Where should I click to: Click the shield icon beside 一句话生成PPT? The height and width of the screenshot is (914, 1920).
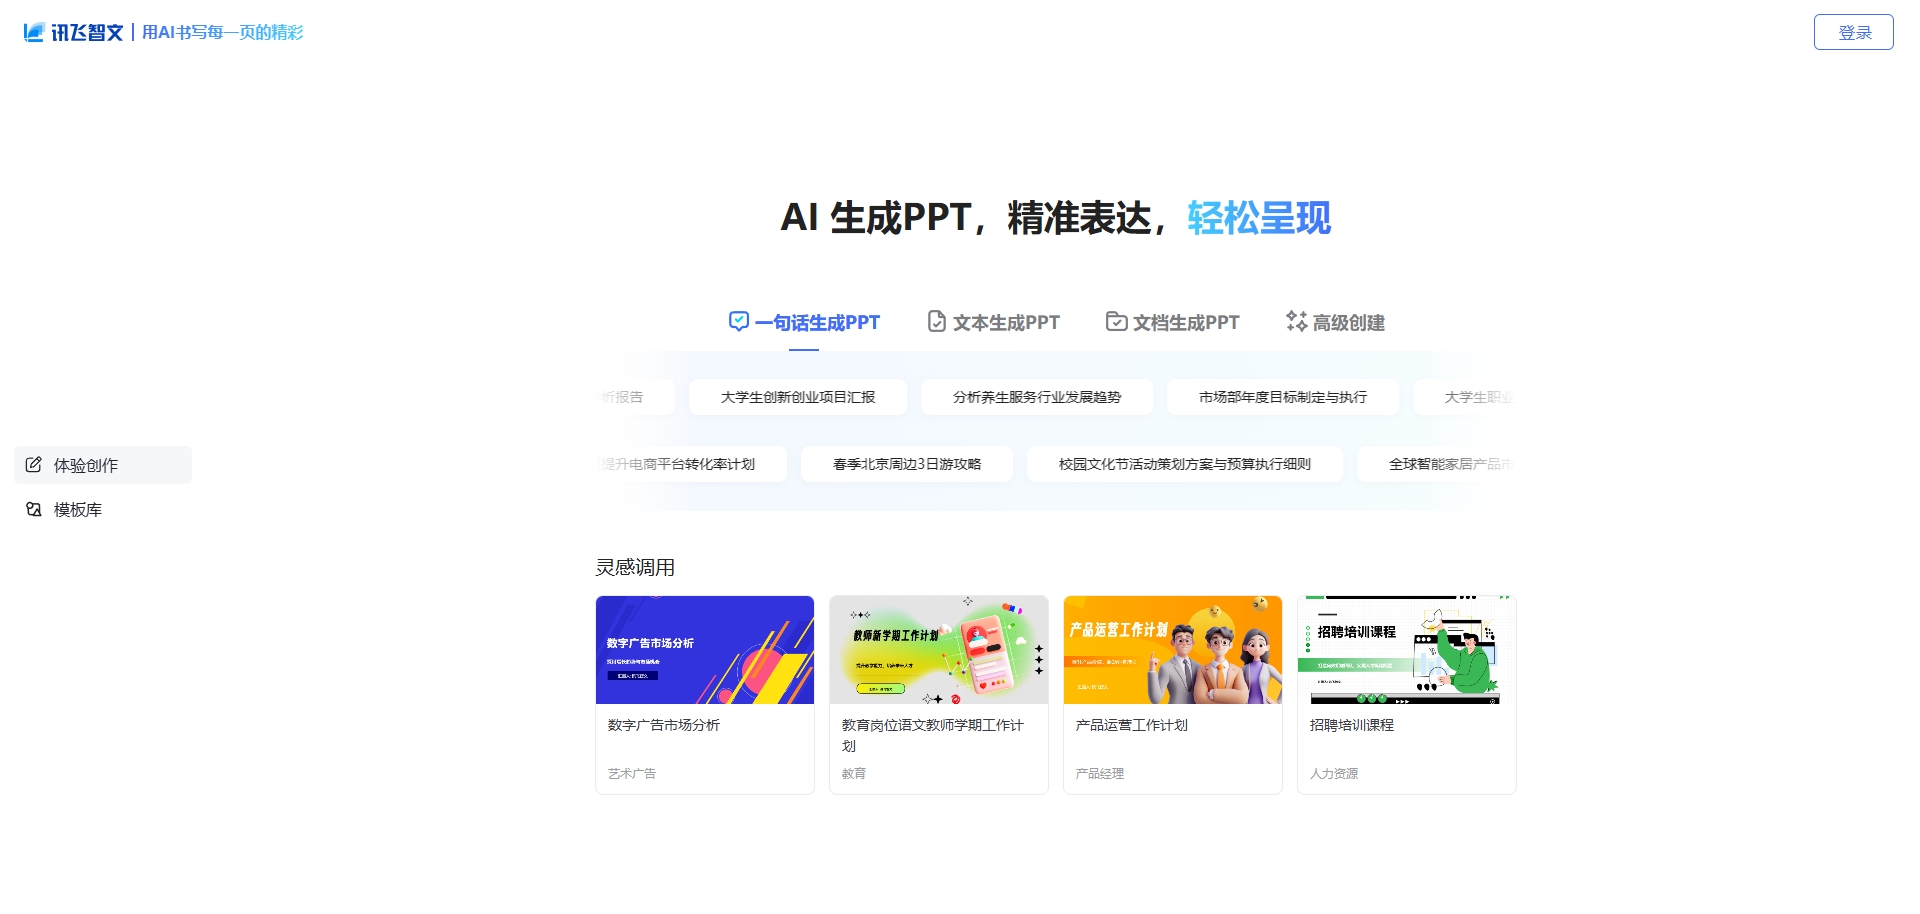tap(737, 321)
